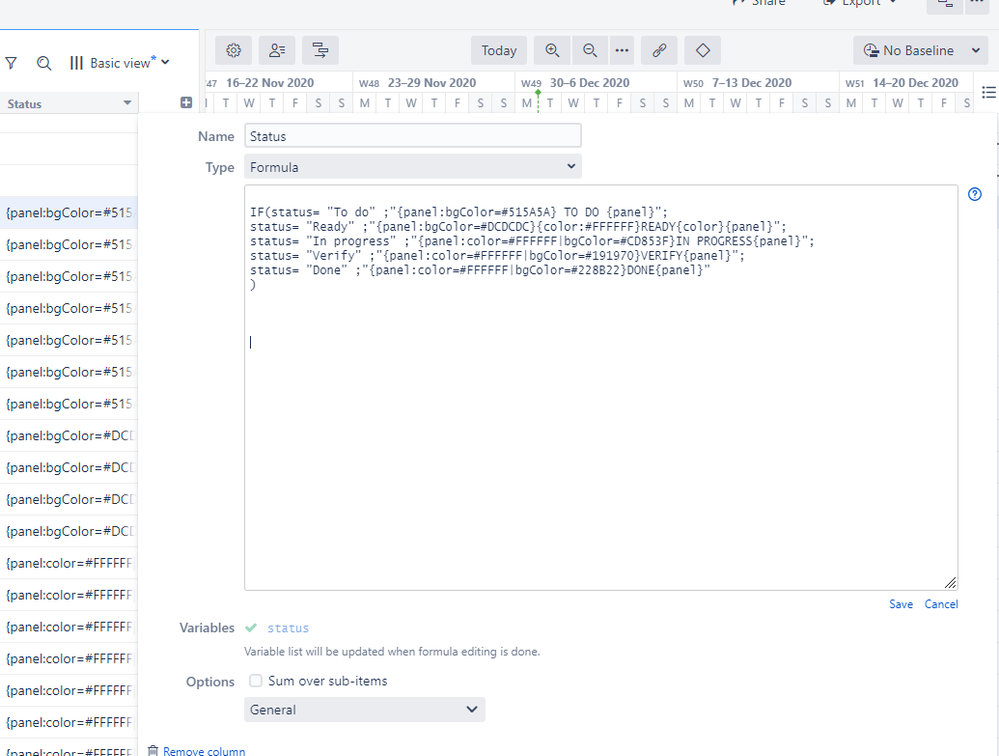Click the zoom out magnifier icon

tap(590, 50)
